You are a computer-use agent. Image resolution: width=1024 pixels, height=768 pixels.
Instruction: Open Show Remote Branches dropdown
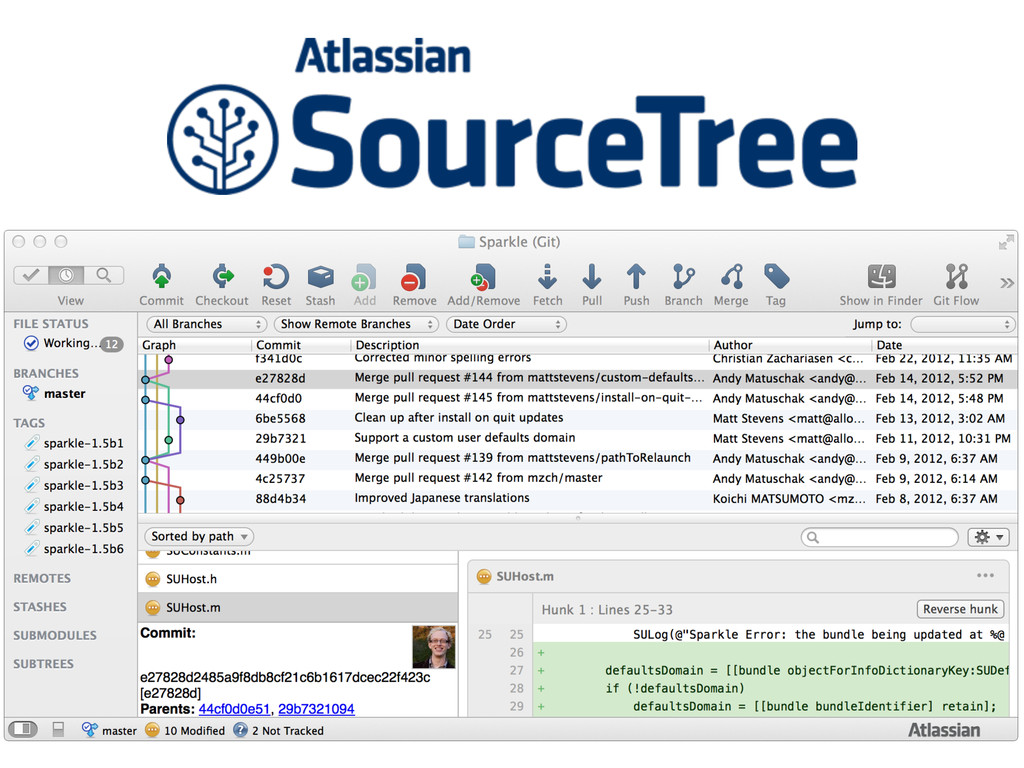coord(356,324)
